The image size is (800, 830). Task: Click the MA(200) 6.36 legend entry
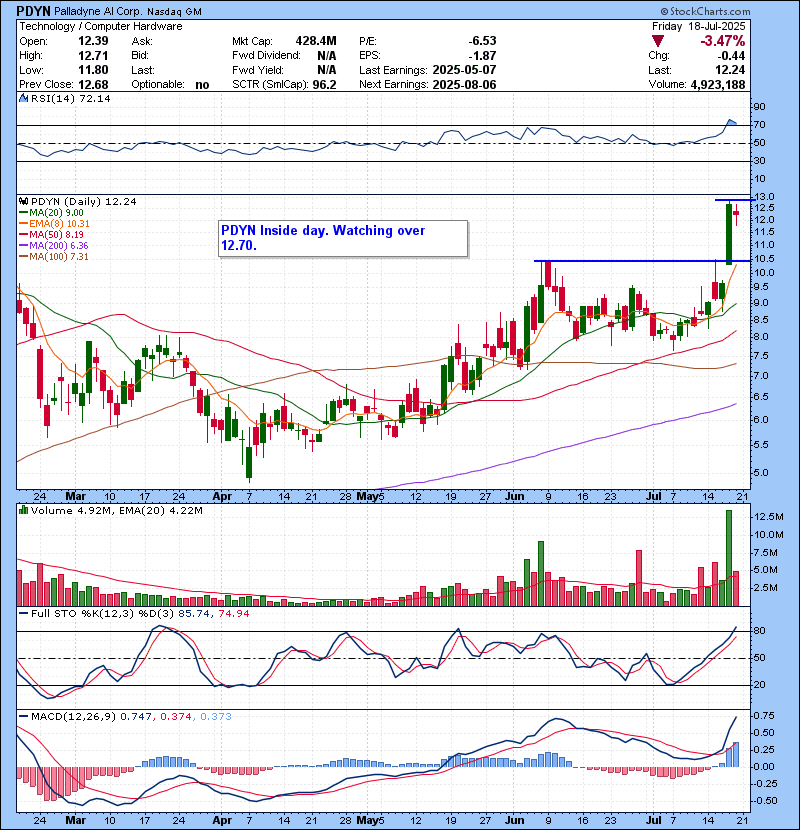pos(53,246)
